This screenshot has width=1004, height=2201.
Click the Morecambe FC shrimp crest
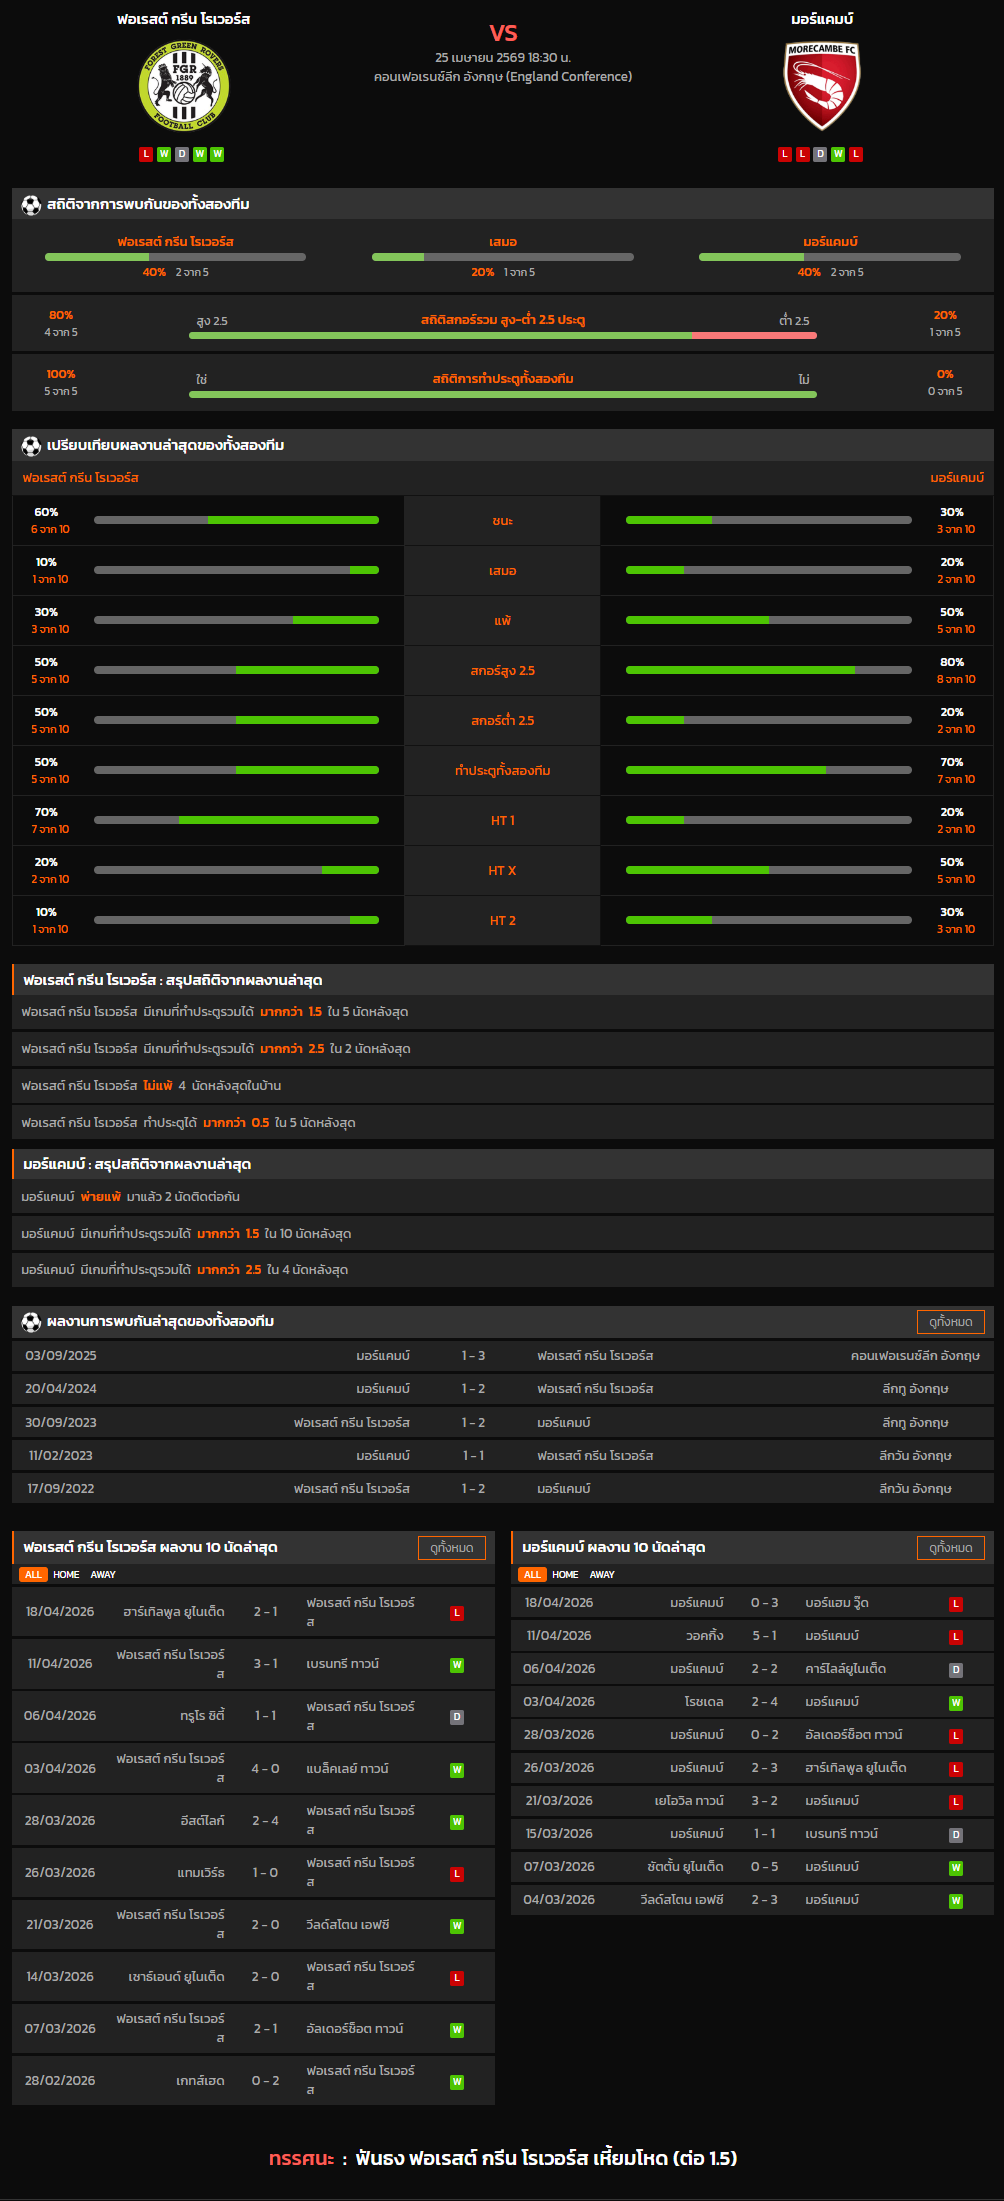point(821,87)
